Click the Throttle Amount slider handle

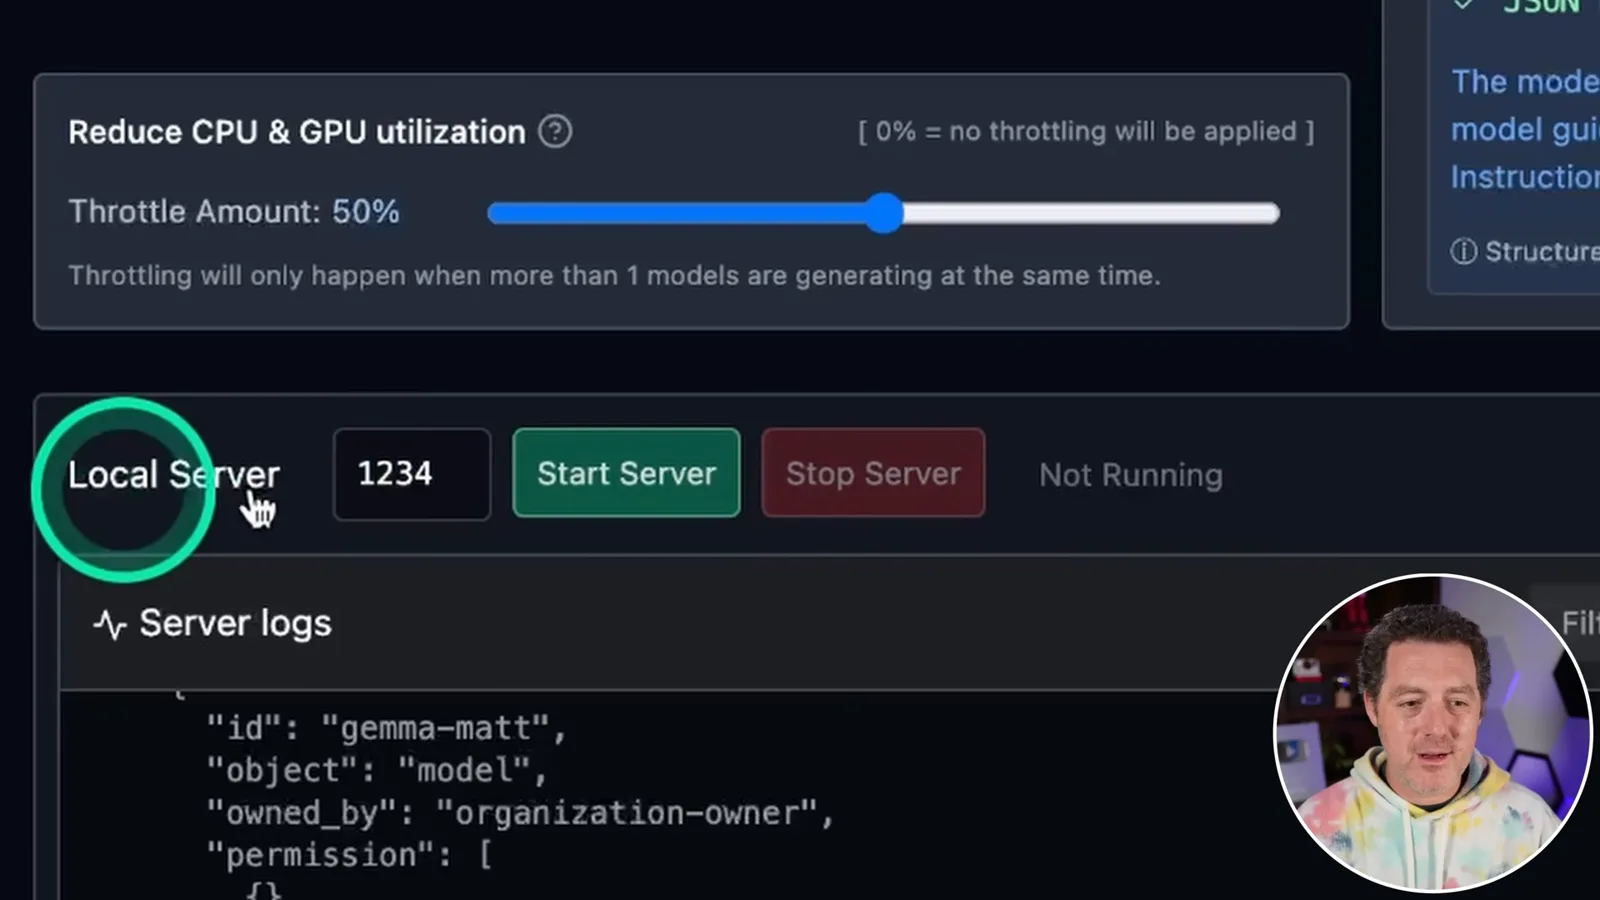pyautogui.click(x=884, y=213)
